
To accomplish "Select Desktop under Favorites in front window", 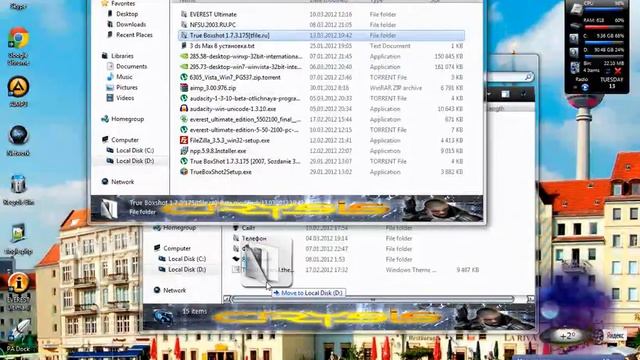I will [x=127, y=14].
